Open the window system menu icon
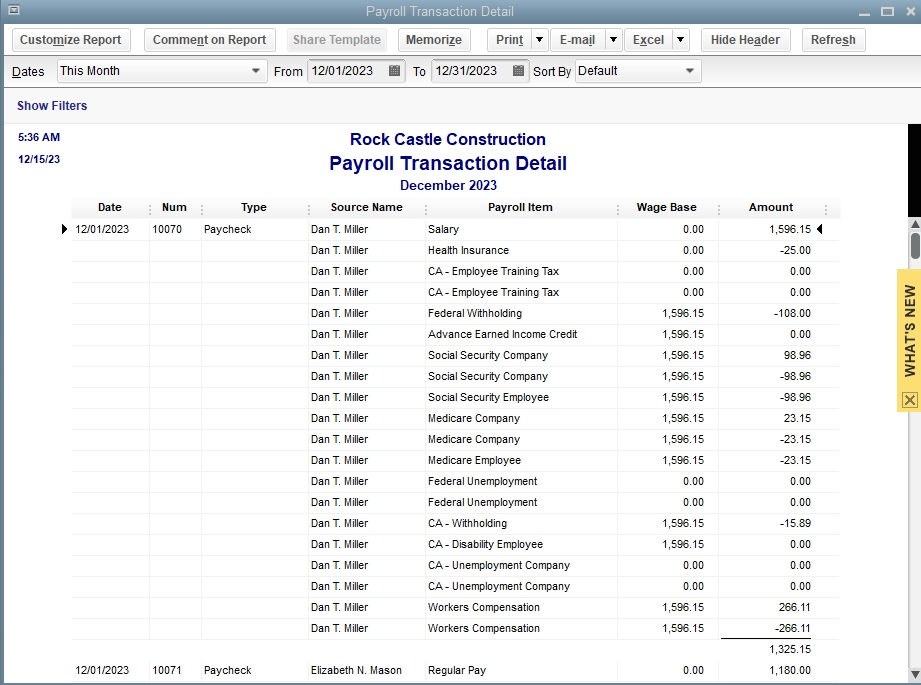This screenshot has height=685, width=921. coord(13,11)
